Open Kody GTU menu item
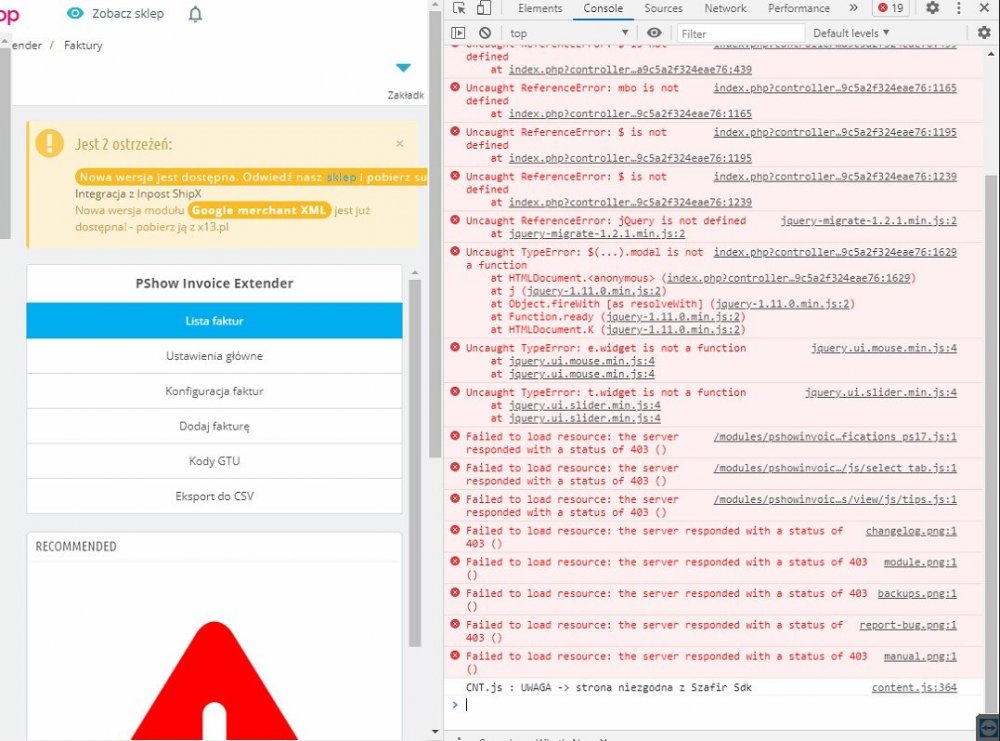 214,461
